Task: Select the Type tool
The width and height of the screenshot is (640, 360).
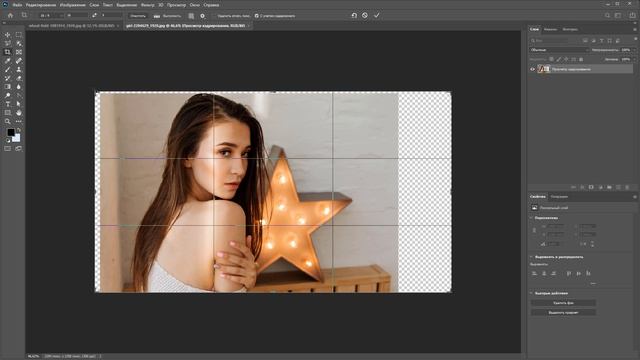Action: [x=8, y=104]
